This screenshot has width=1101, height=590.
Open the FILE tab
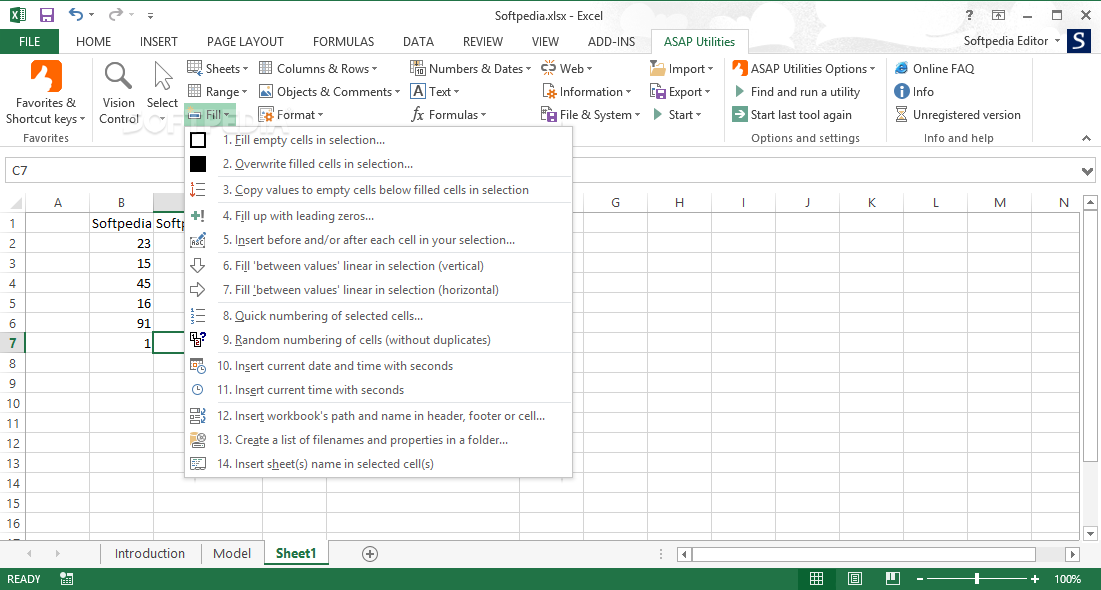coord(29,41)
